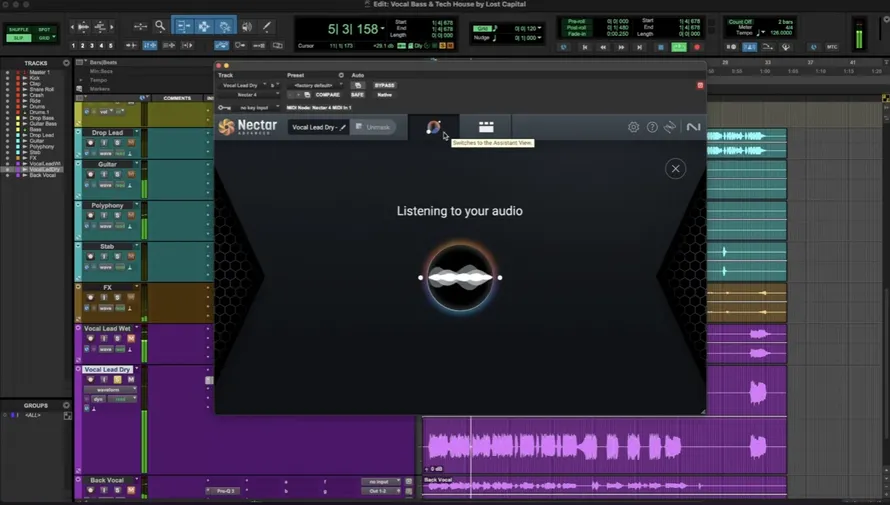The image size is (890, 505).
Task: Open the Tracks list menu
Action: 66,63
